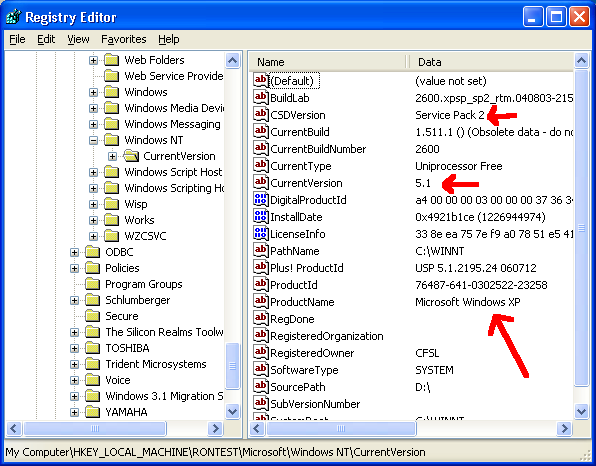Select the string icon beside ProductName
The width and height of the screenshot is (596, 466).
tap(261, 301)
